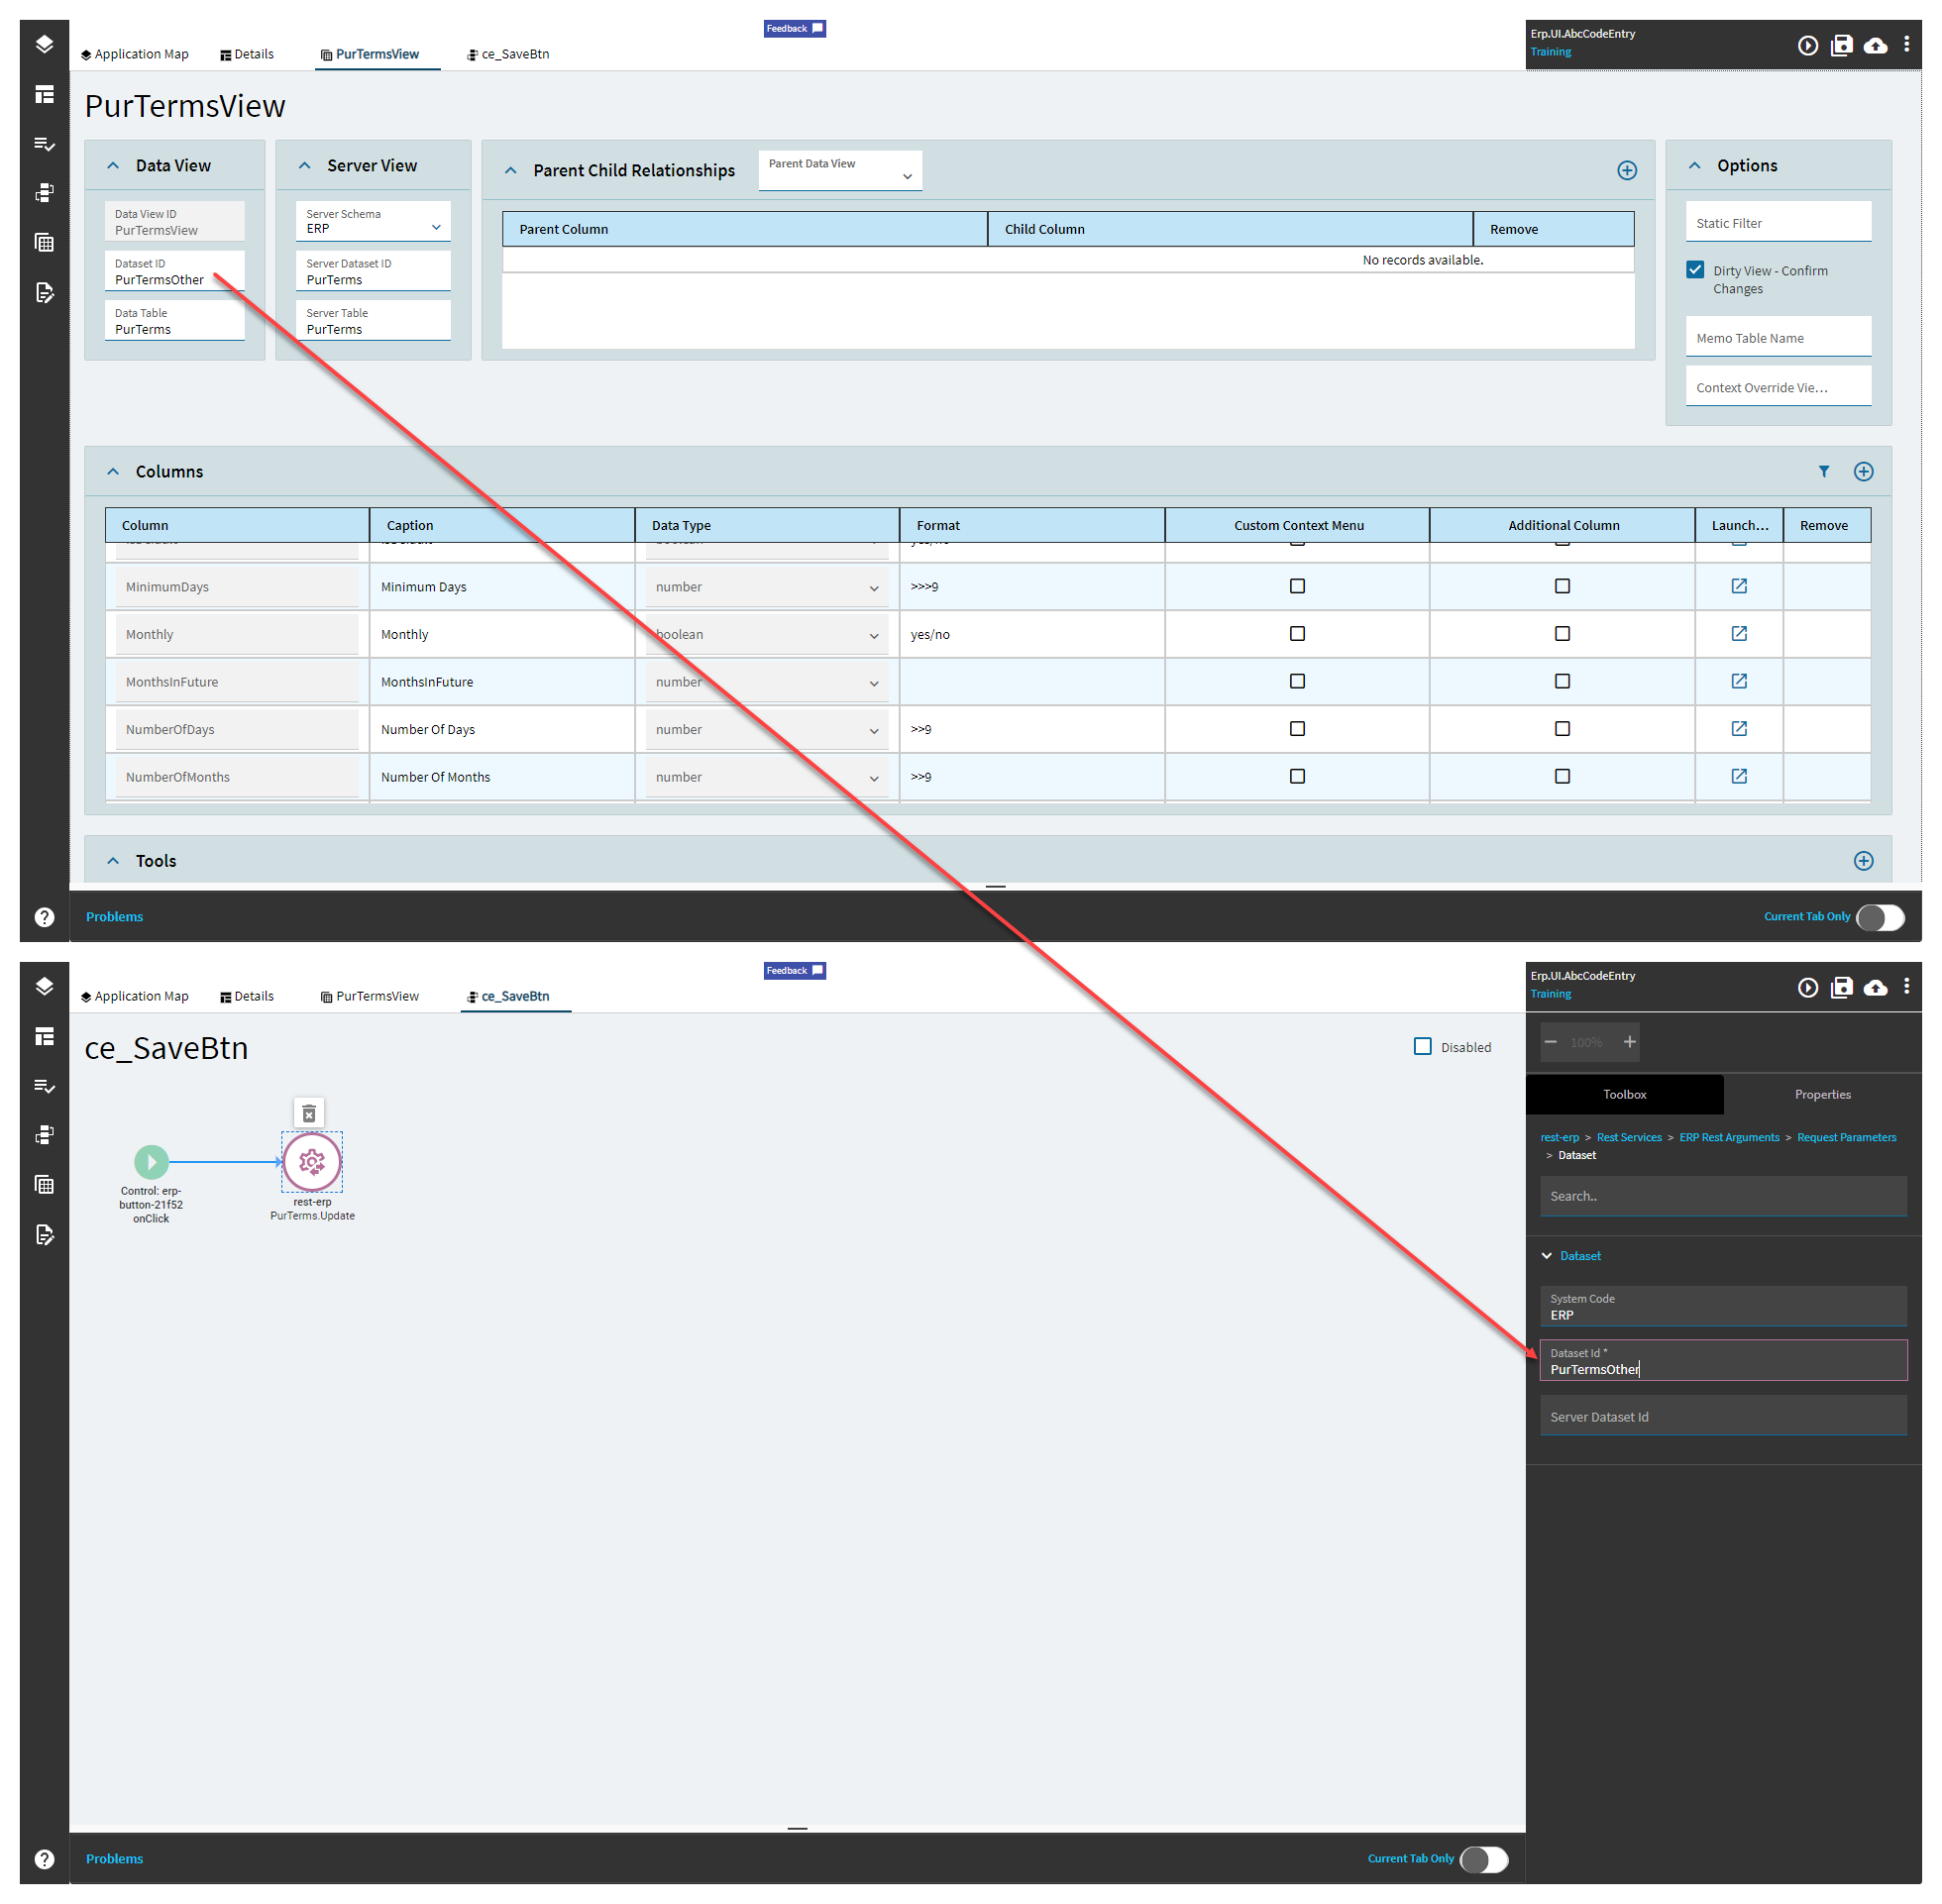Open launch icon for MinimumDays row
This screenshot has height=1904, width=1942.
pyautogui.click(x=1738, y=586)
